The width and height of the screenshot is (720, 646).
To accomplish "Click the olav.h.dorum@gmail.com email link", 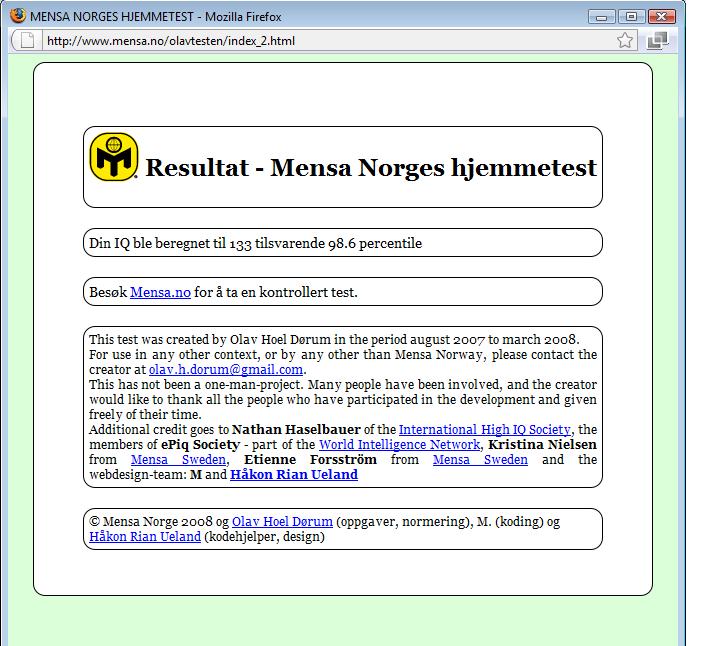I will point(226,370).
